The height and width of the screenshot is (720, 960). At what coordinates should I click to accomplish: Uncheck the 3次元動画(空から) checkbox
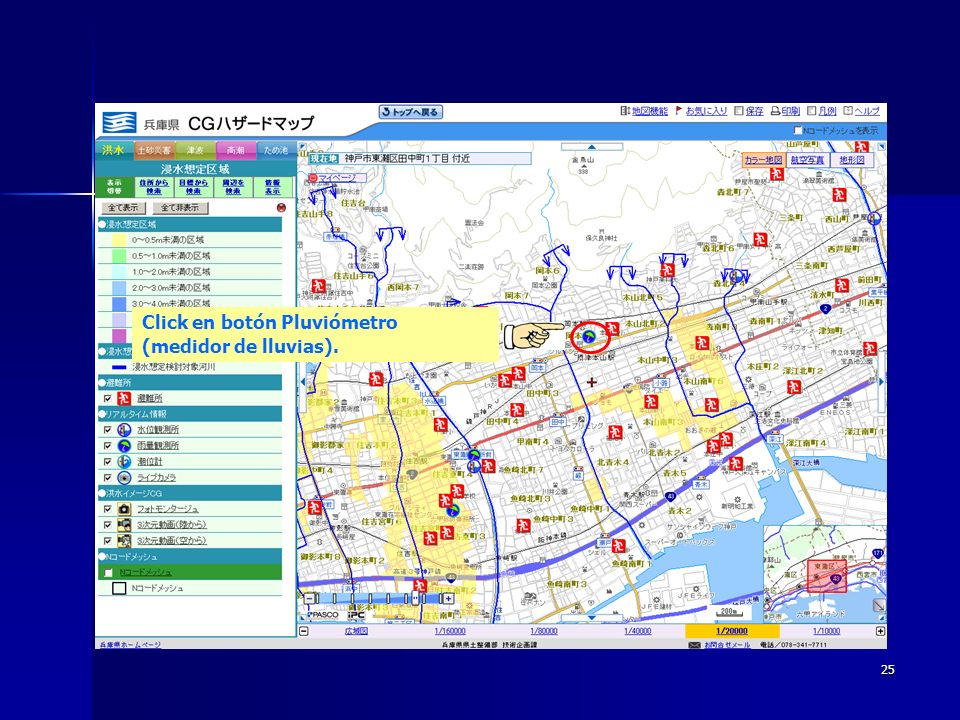tap(108, 541)
